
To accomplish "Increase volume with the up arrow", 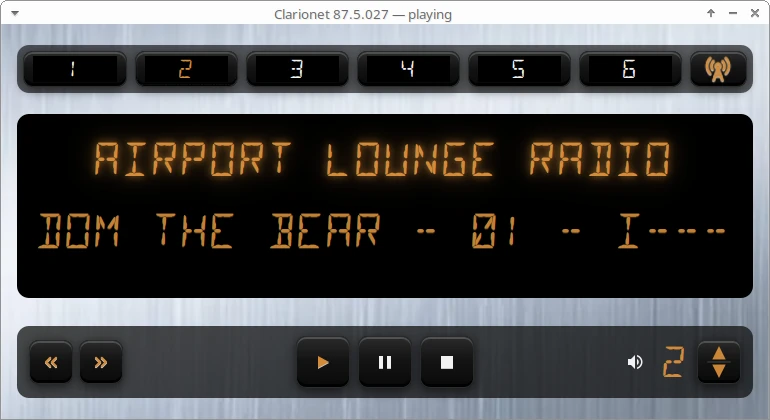I will click(x=719, y=353).
